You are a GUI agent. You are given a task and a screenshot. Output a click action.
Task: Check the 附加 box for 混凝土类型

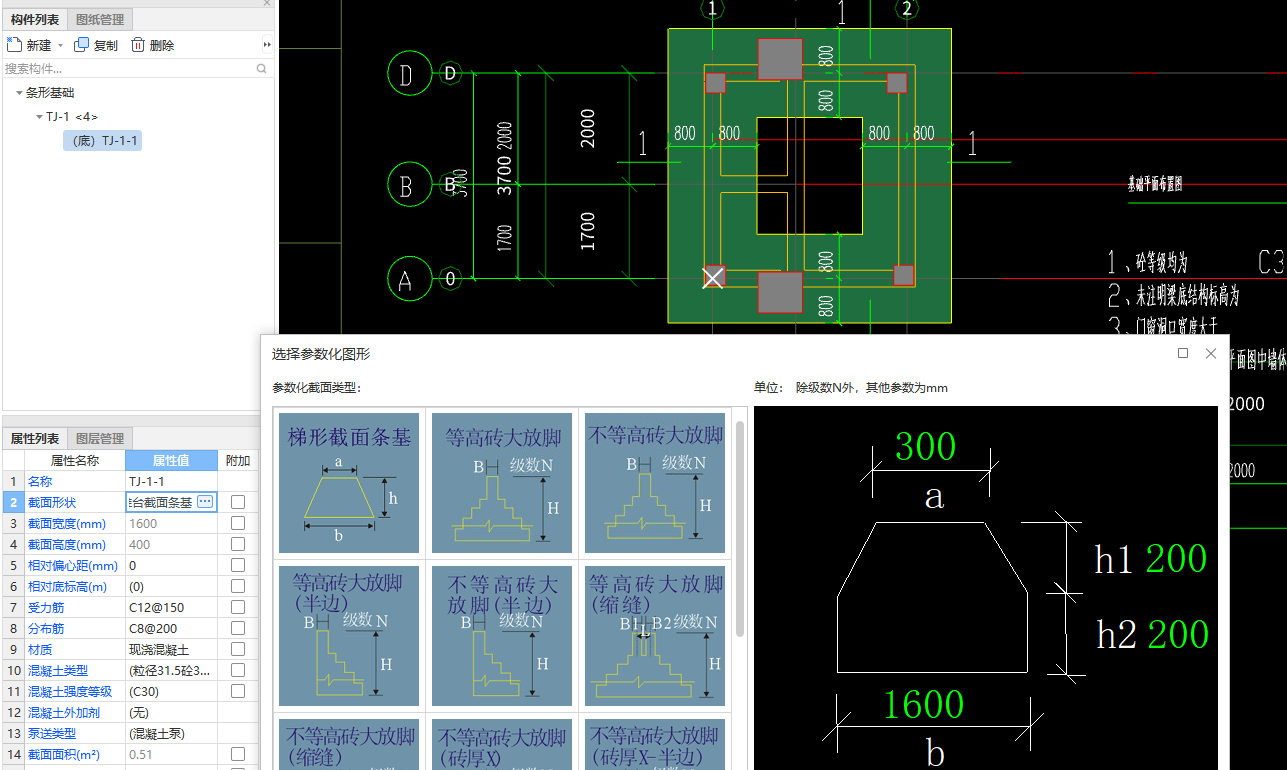point(238,670)
